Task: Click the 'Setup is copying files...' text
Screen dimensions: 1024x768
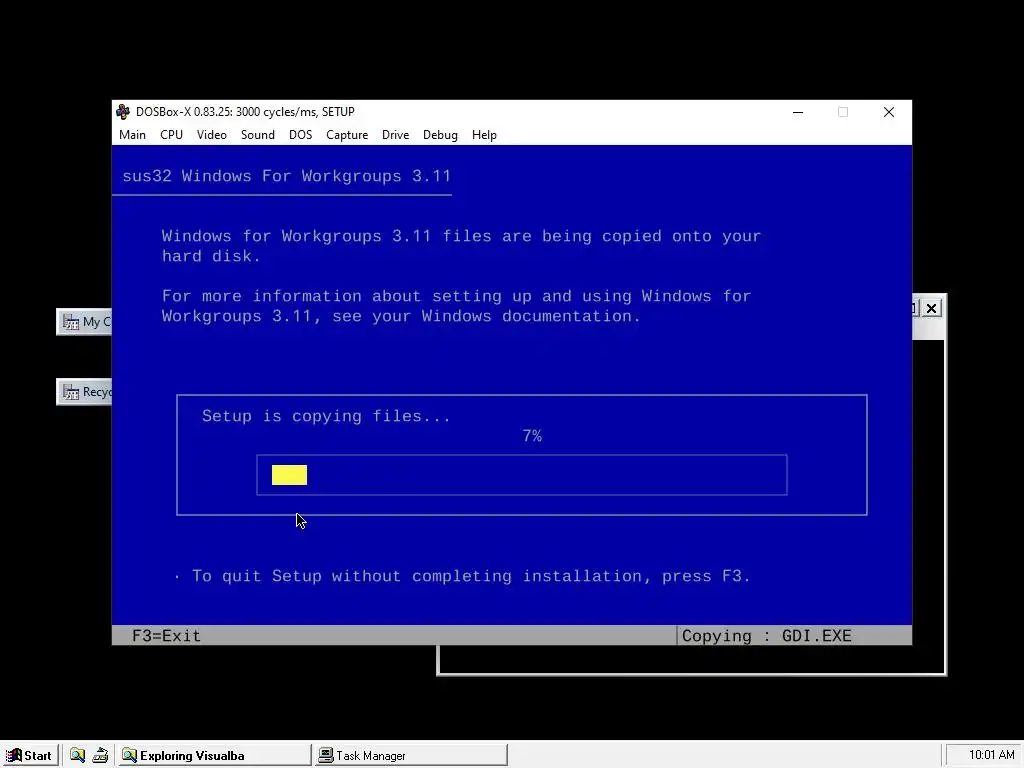Action: tap(326, 416)
